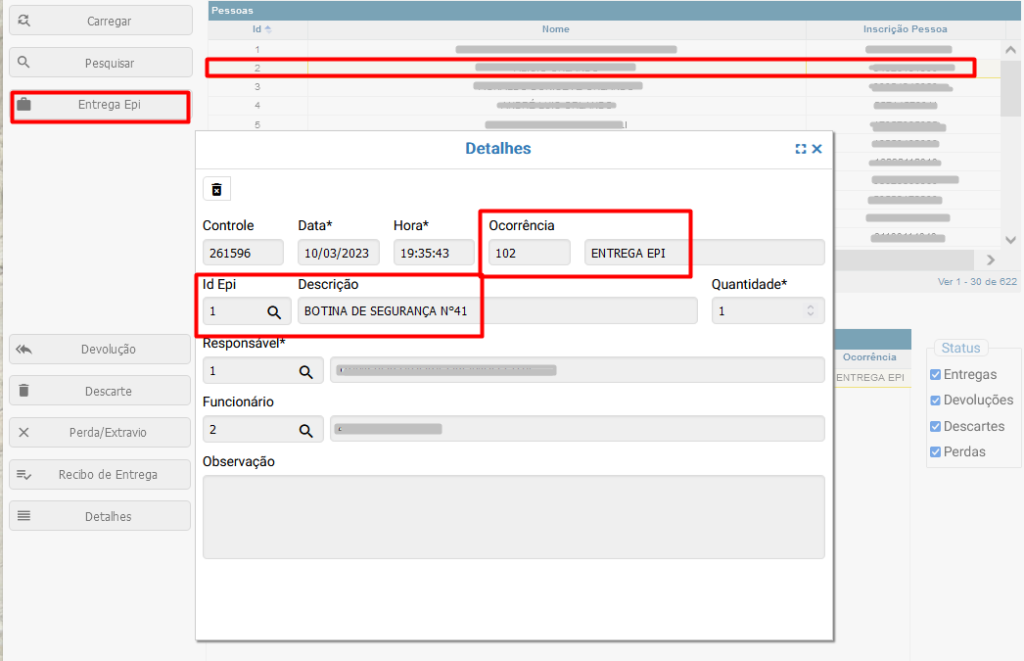The width and height of the screenshot is (1024, 661).
Task: Click the Nome column header
Action: tap(556, 29)
